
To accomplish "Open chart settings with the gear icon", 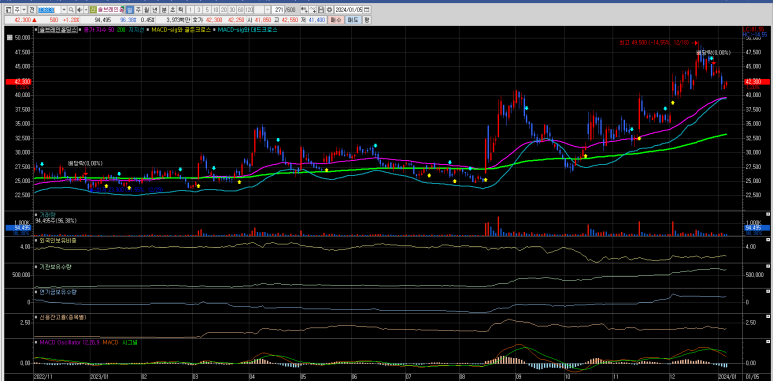I will point(329,10).
